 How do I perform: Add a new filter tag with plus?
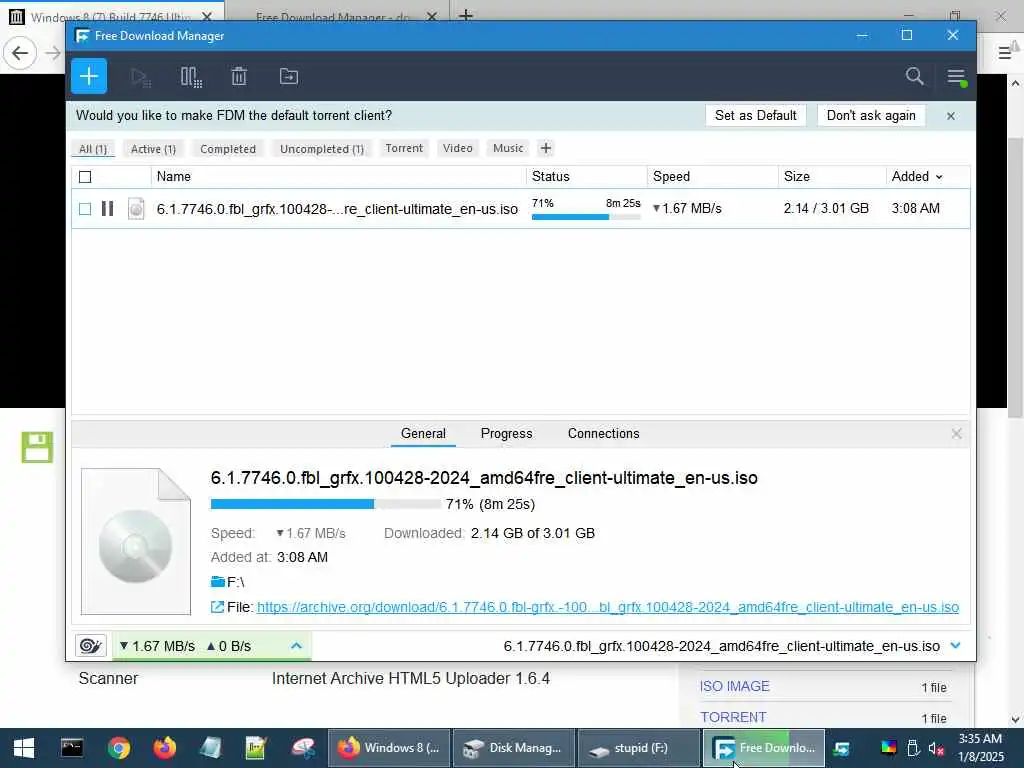click(546, 148)
